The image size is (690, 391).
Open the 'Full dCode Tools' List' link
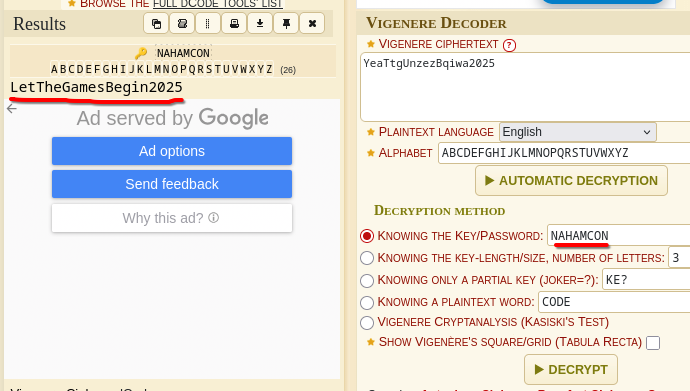pos(217,4)
